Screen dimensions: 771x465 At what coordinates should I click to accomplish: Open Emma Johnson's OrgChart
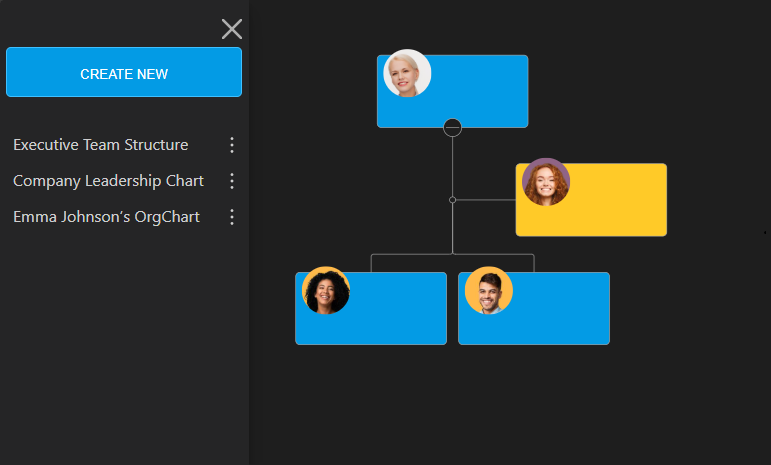pos(106,217)
